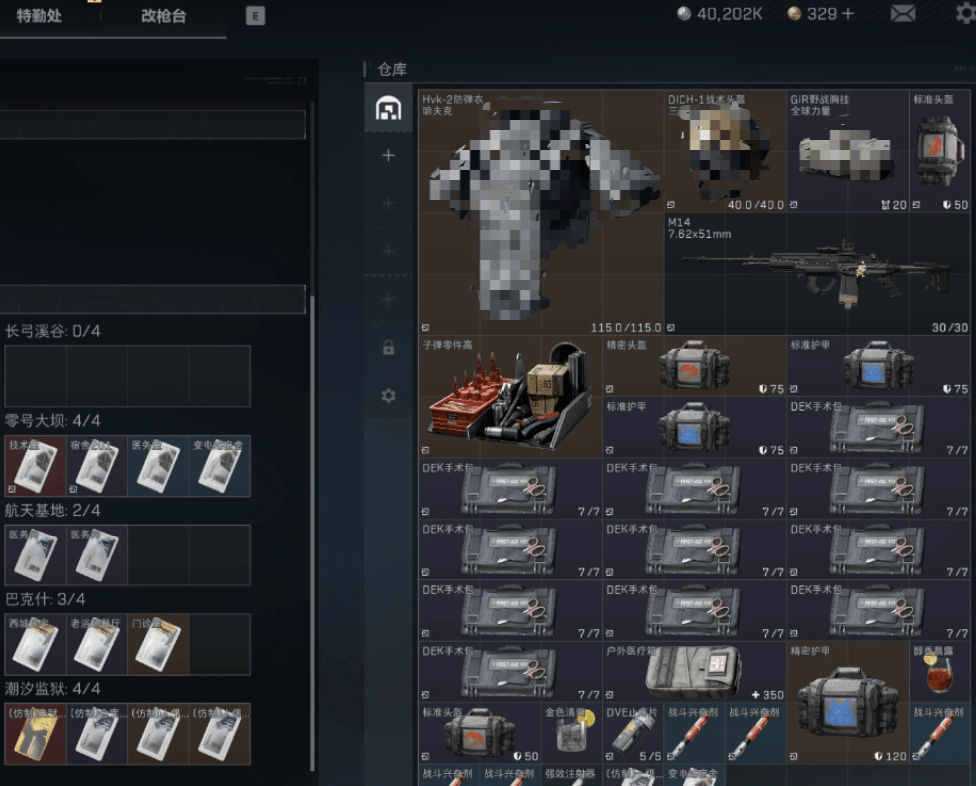This screenshot has width=976, height=786.
Task: Open warehouse settings gear in sidebar
Action: coord(388,396)
